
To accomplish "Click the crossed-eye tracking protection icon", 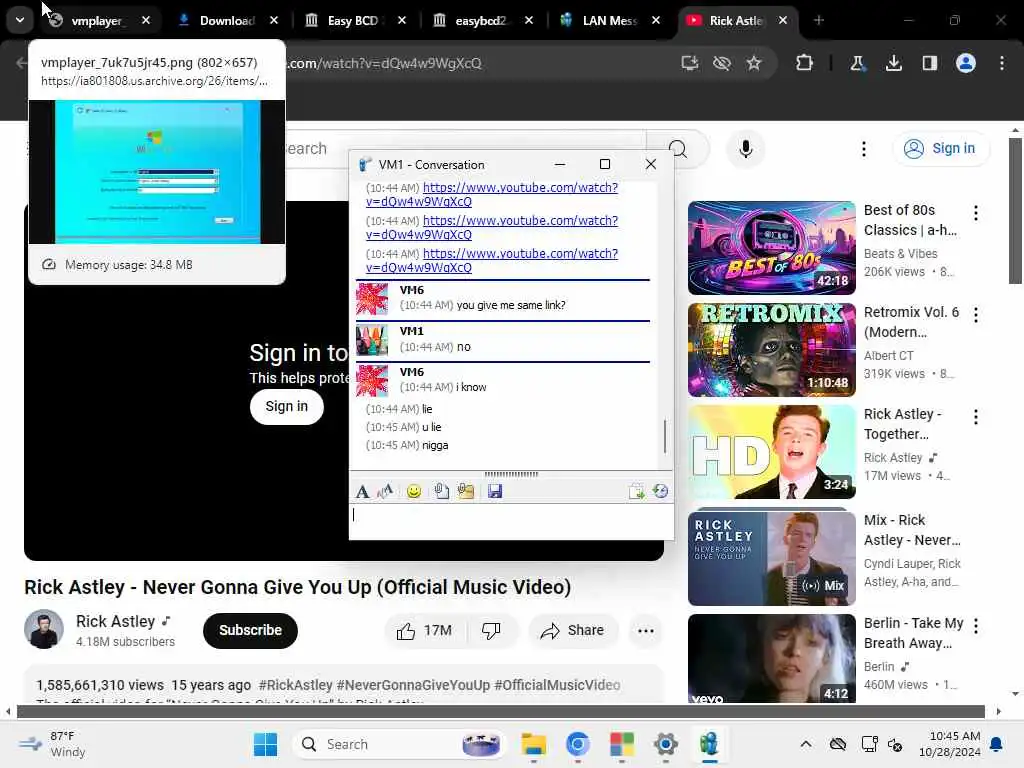I will tap(722, 63).
